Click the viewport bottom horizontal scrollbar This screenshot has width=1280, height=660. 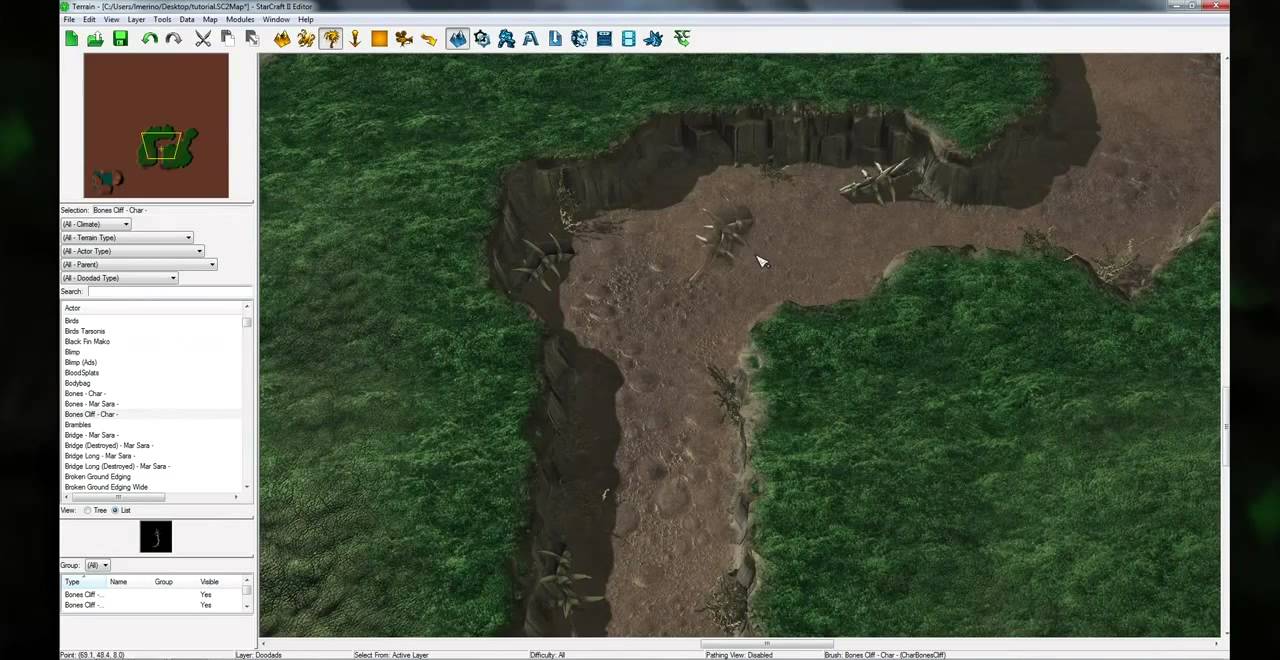tap(740, 643)
